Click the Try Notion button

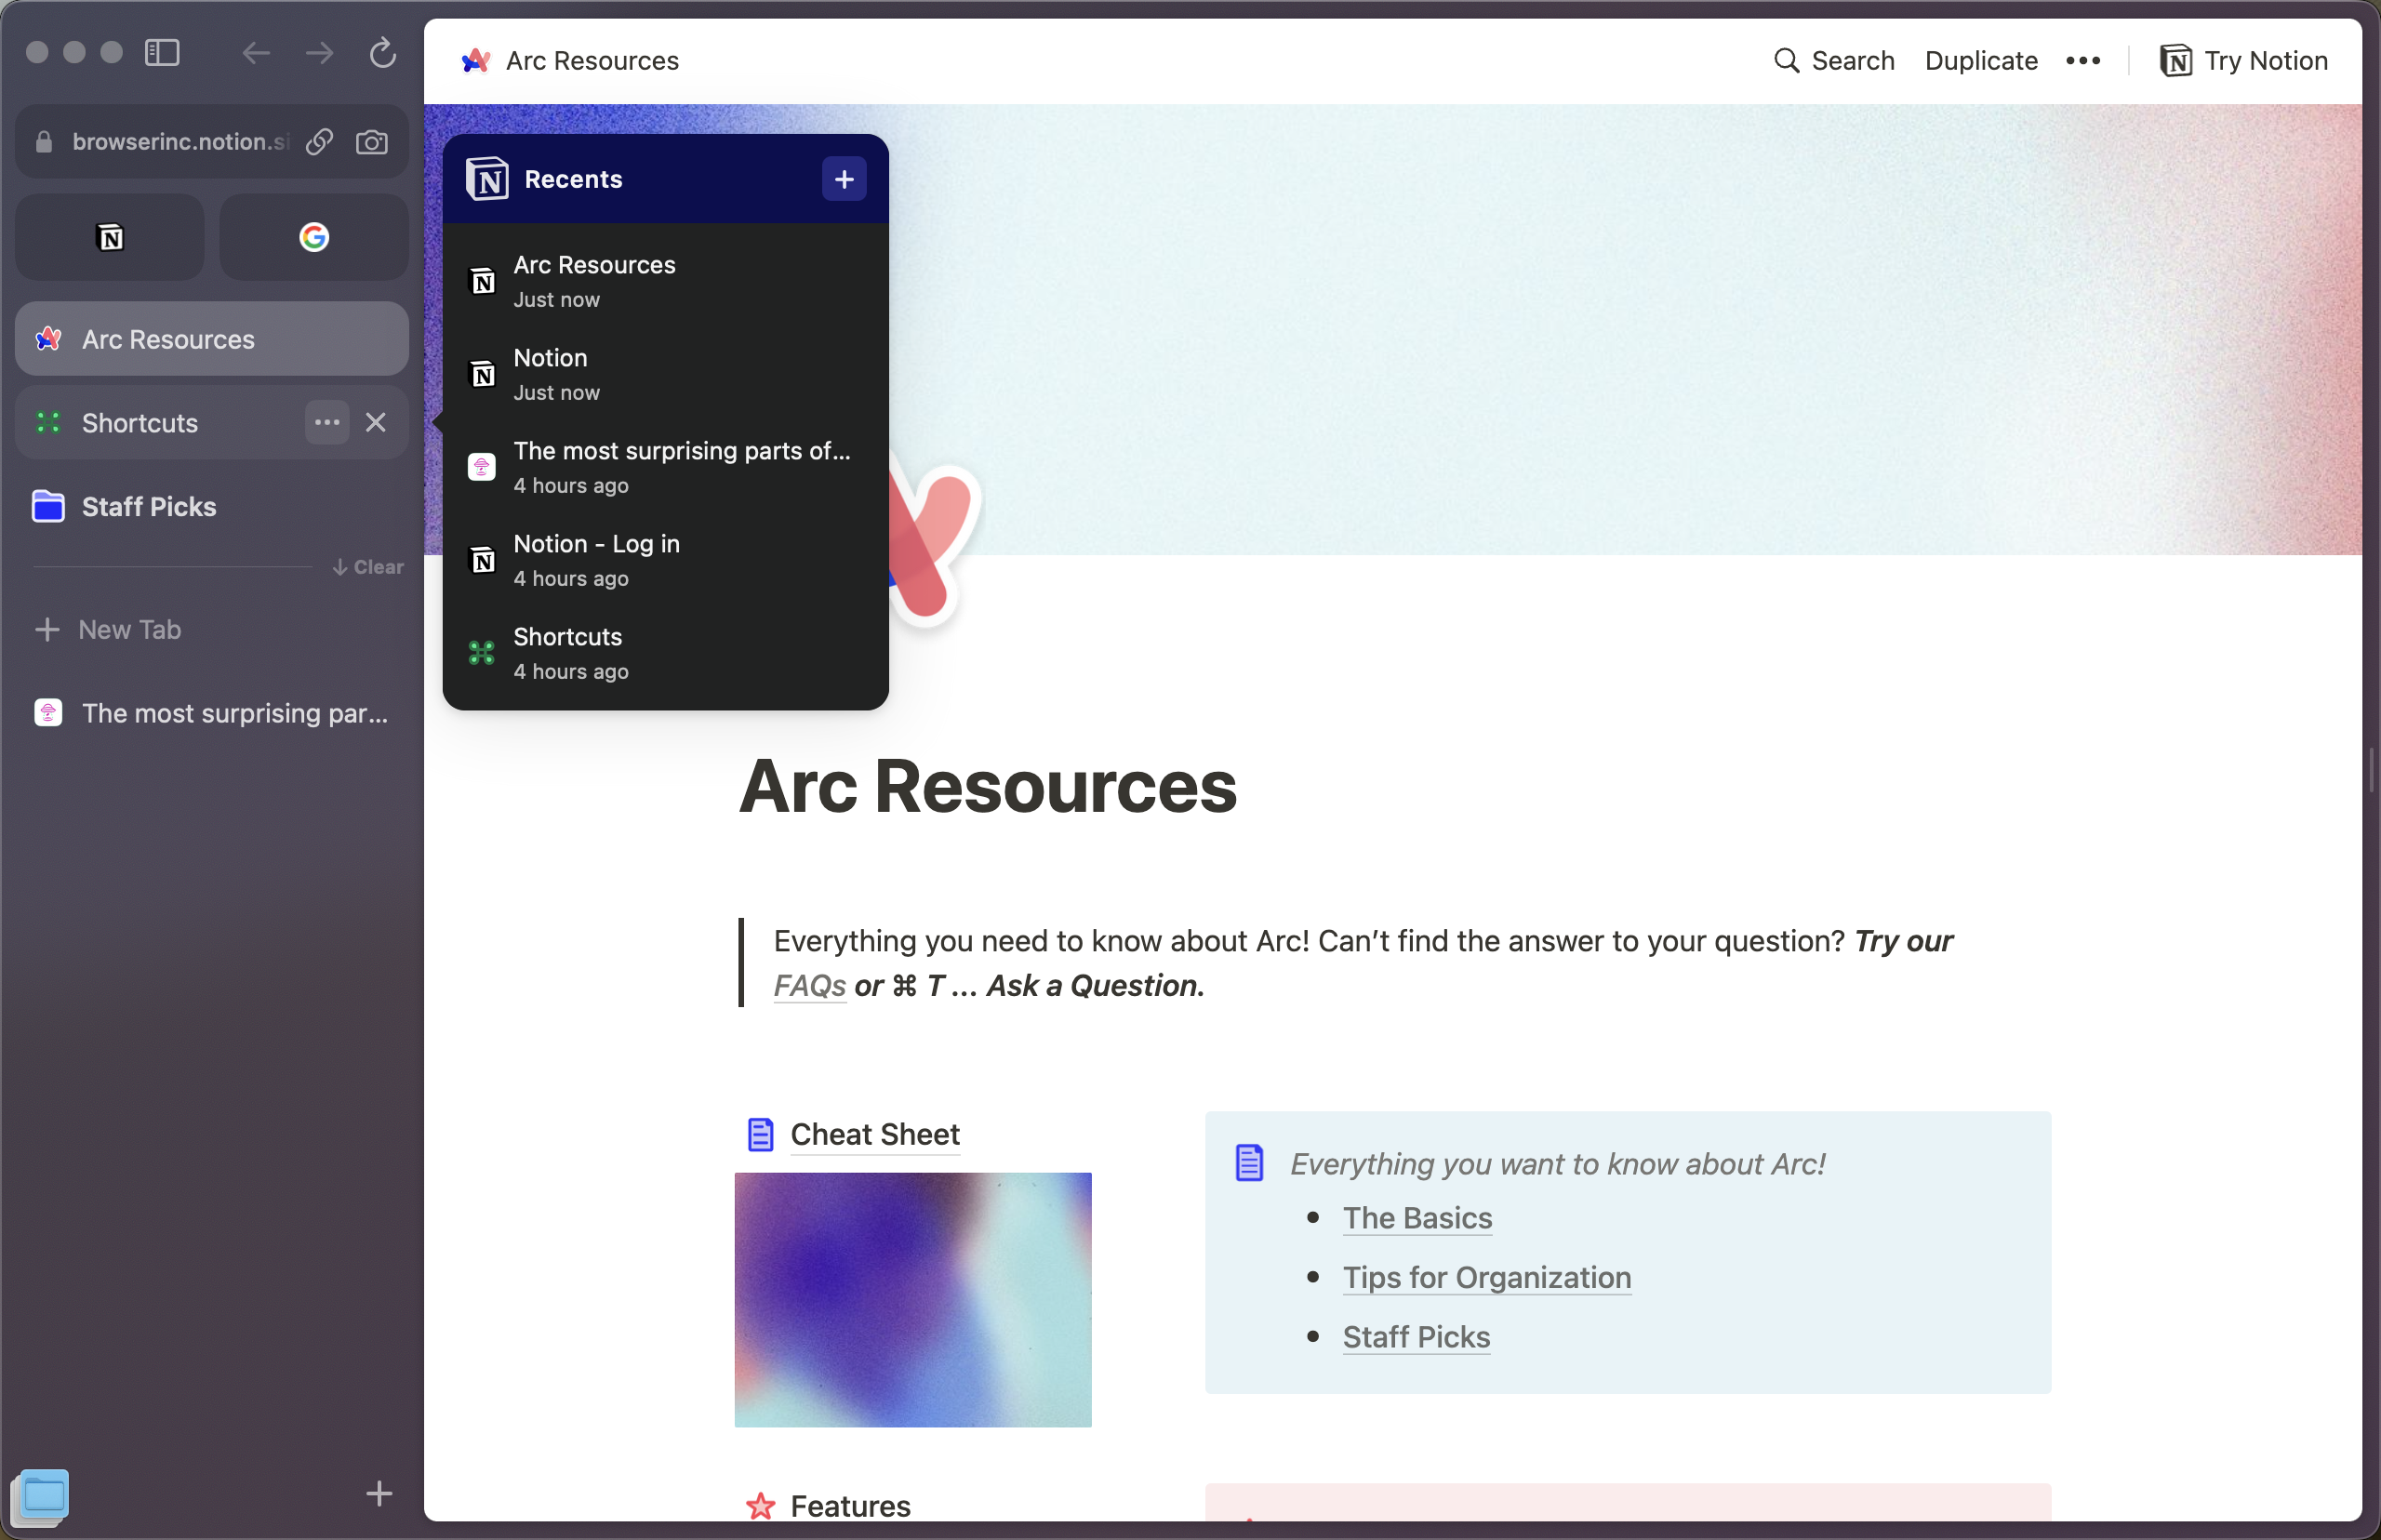tap(2244, 61)
